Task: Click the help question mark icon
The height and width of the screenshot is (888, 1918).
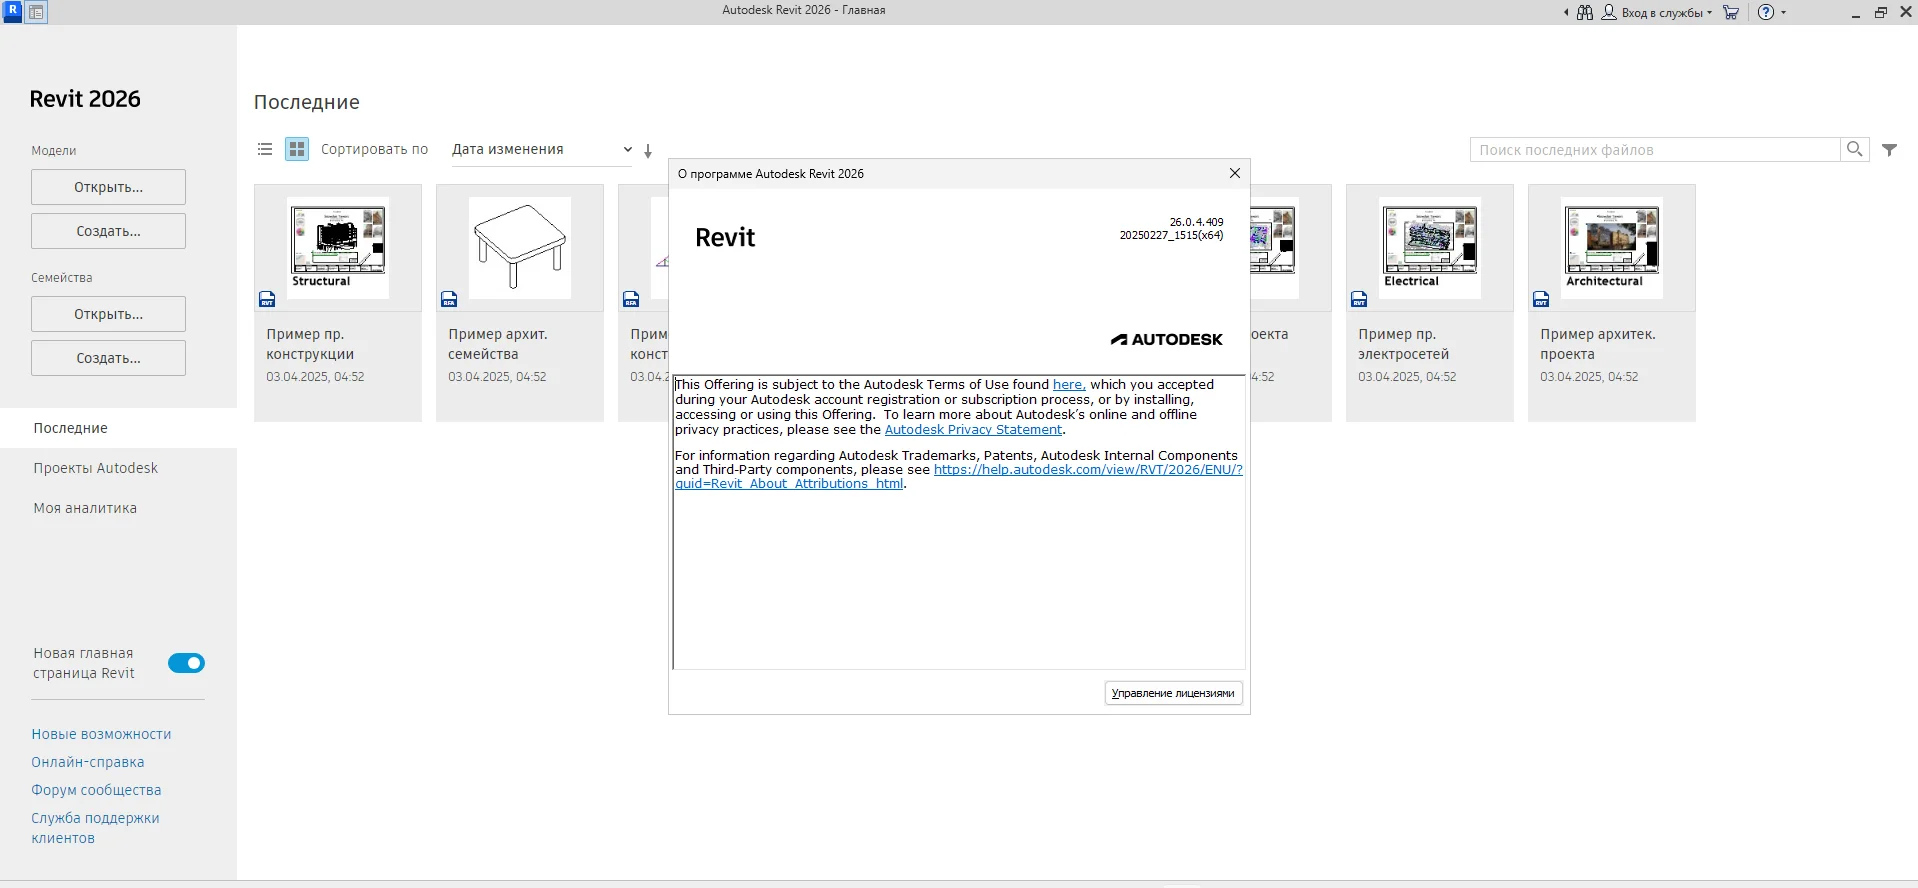Action: (x=1766, y=12)
